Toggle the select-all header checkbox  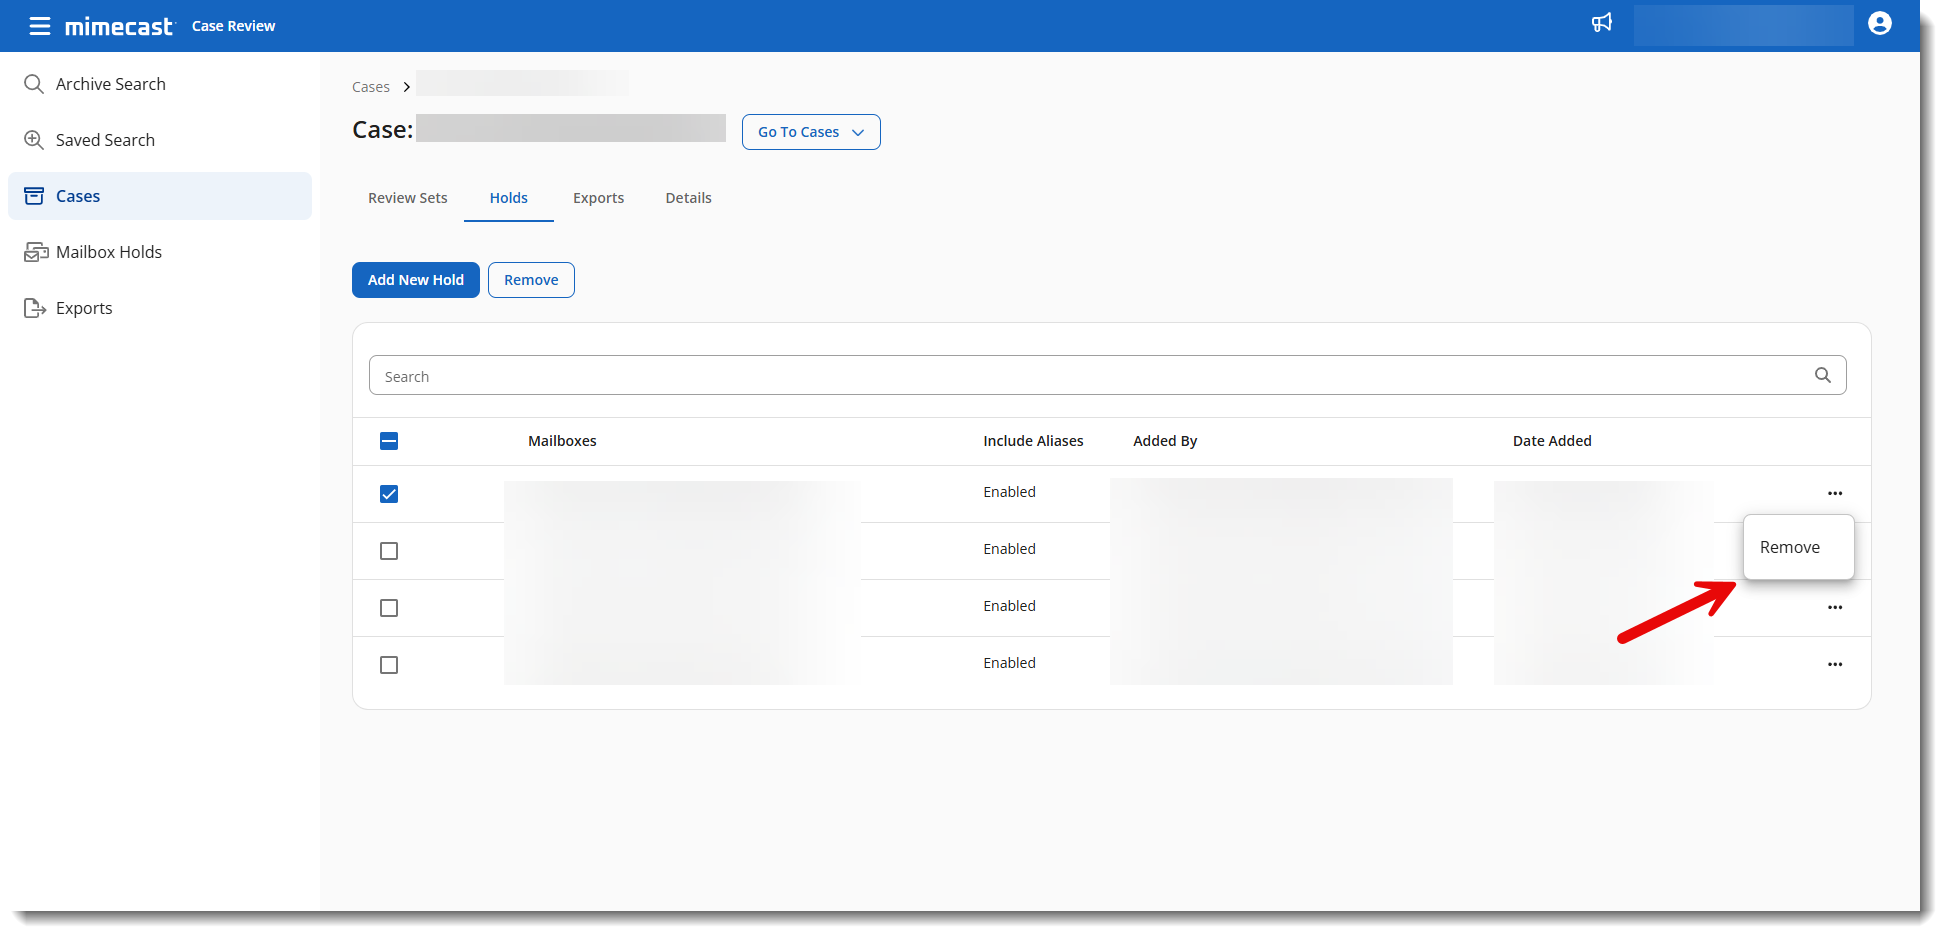(x=389, y=441)
